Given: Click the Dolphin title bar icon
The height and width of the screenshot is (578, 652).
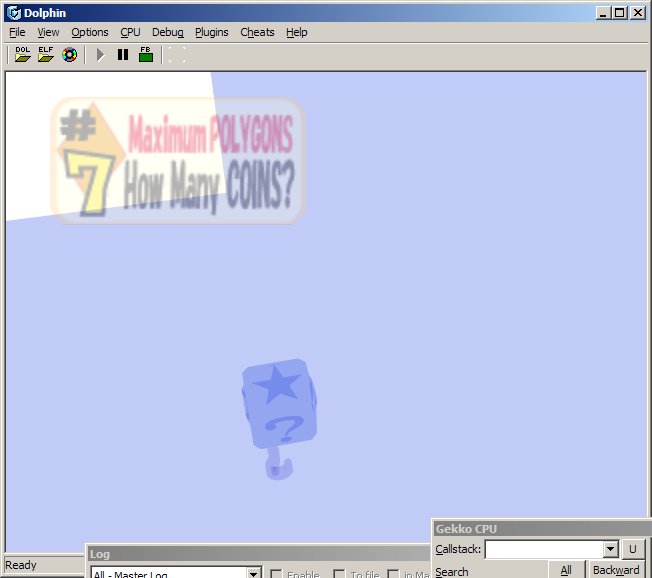Looking at the screenshot, I should pyautogui.click(x=14, y=13).
